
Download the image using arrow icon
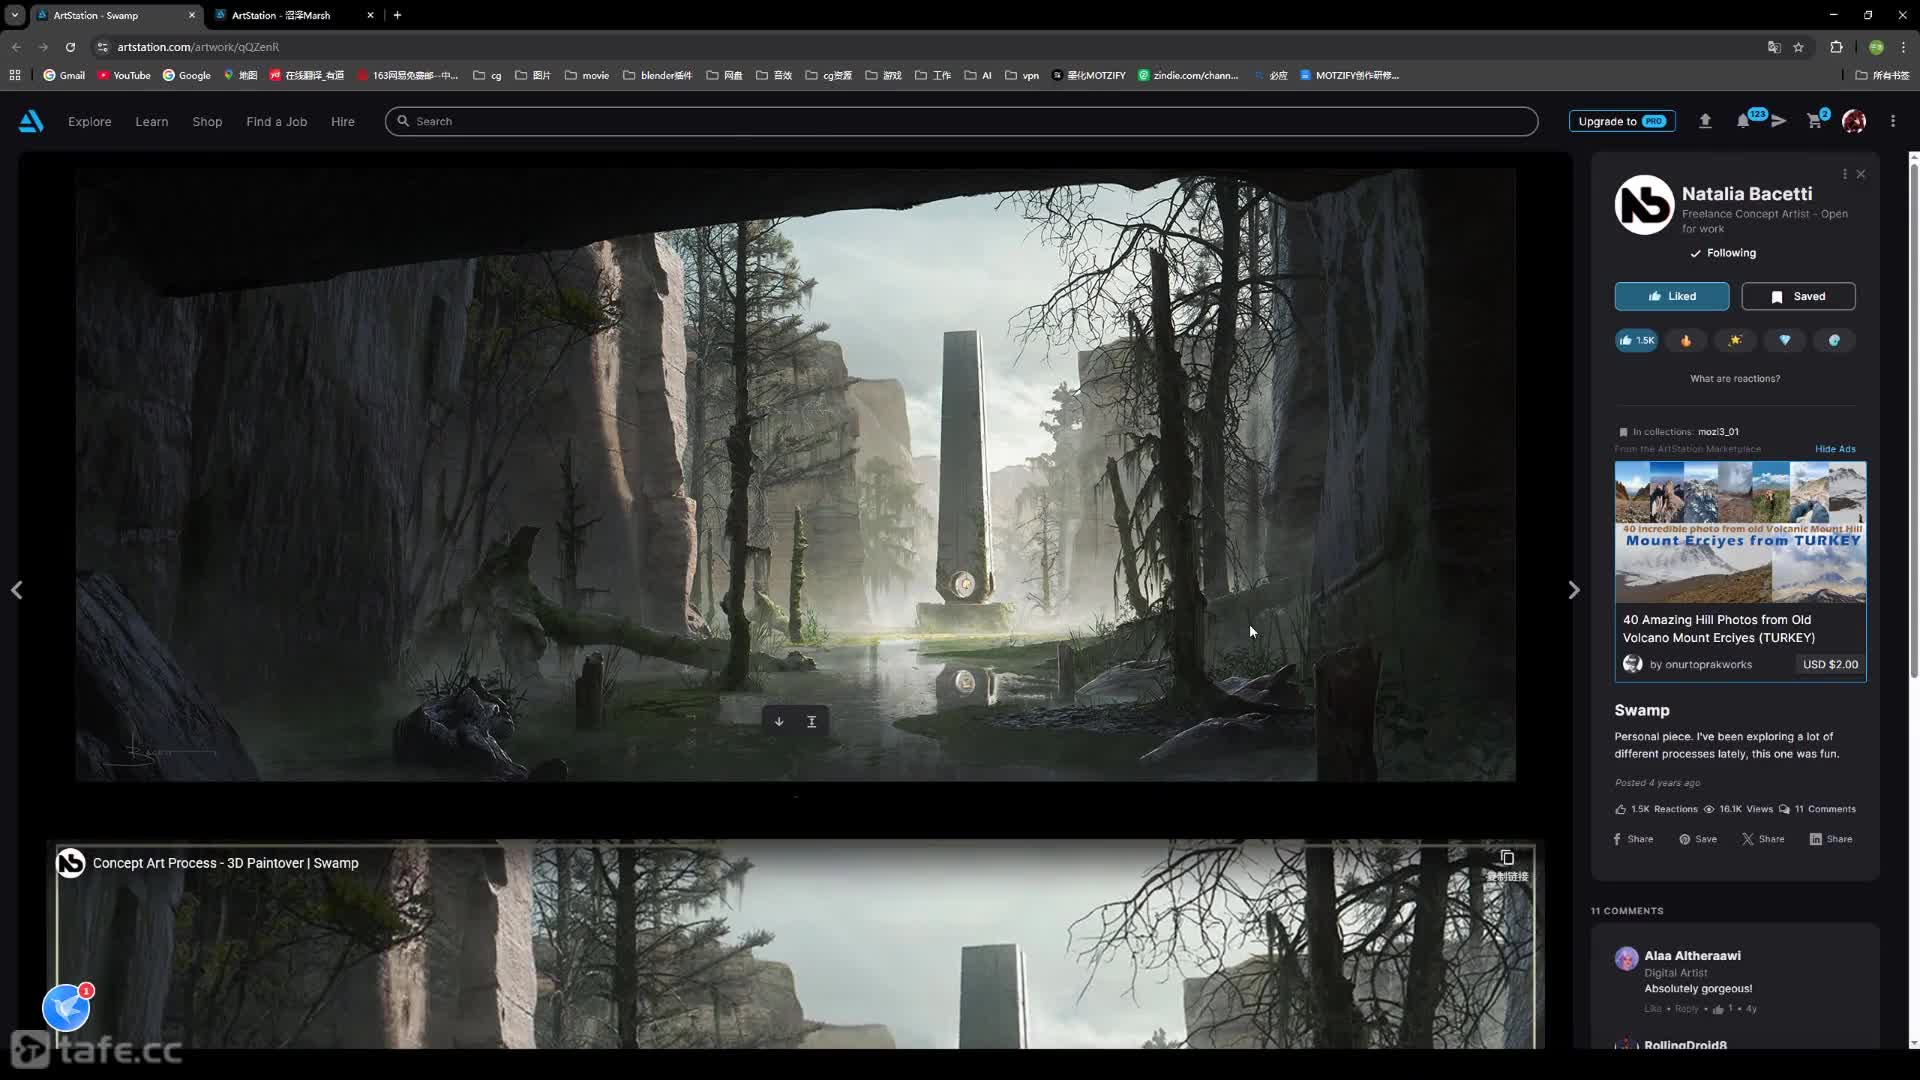(x=779, y=722)
